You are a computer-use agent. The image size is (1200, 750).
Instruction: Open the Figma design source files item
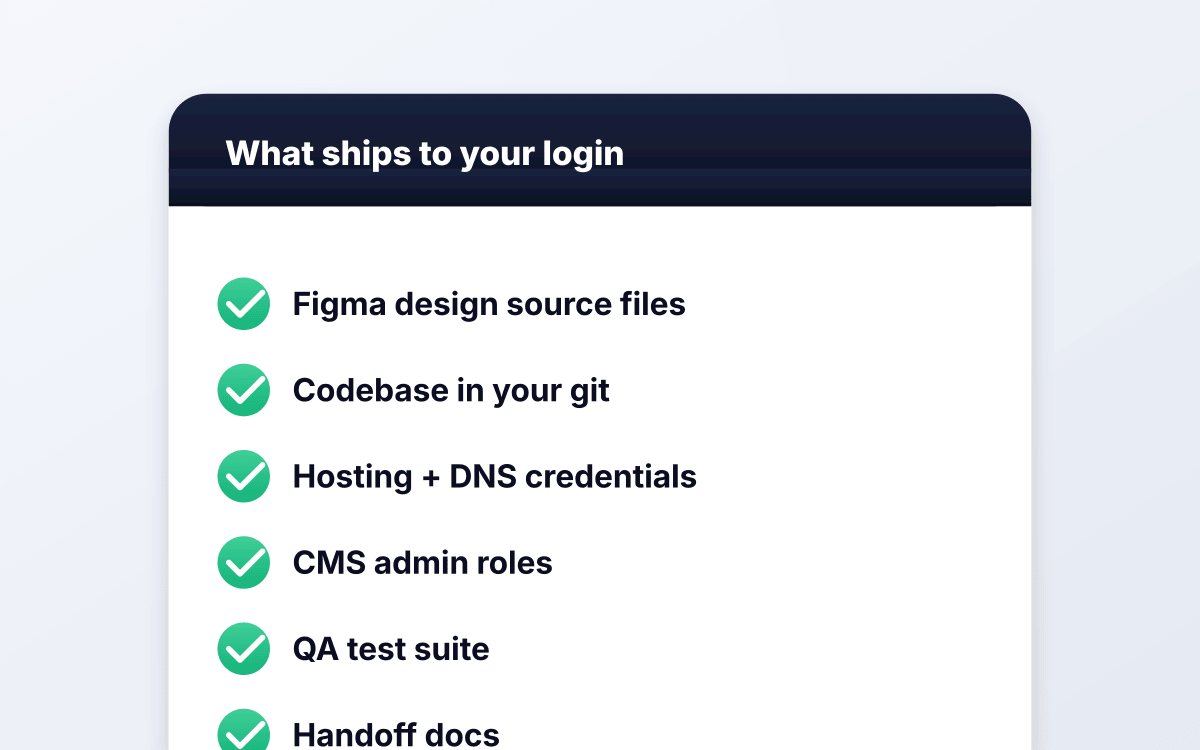point(489,304)
